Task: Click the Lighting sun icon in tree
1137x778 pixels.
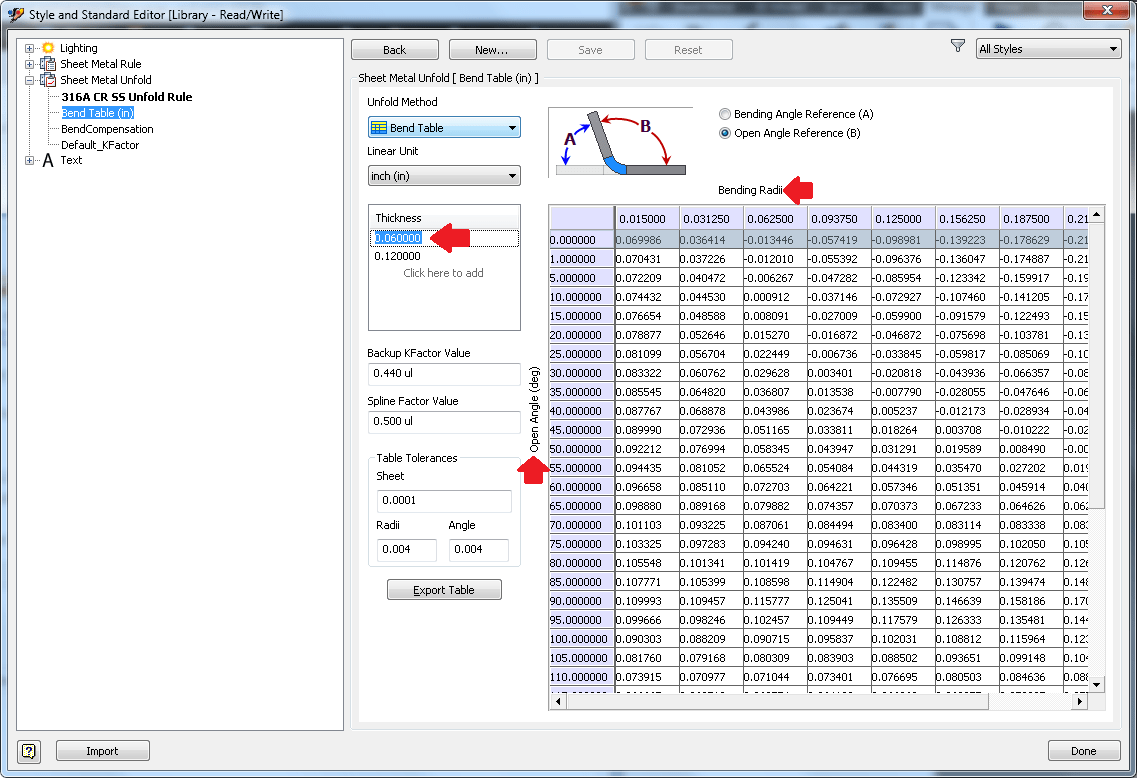Action: 48,48
